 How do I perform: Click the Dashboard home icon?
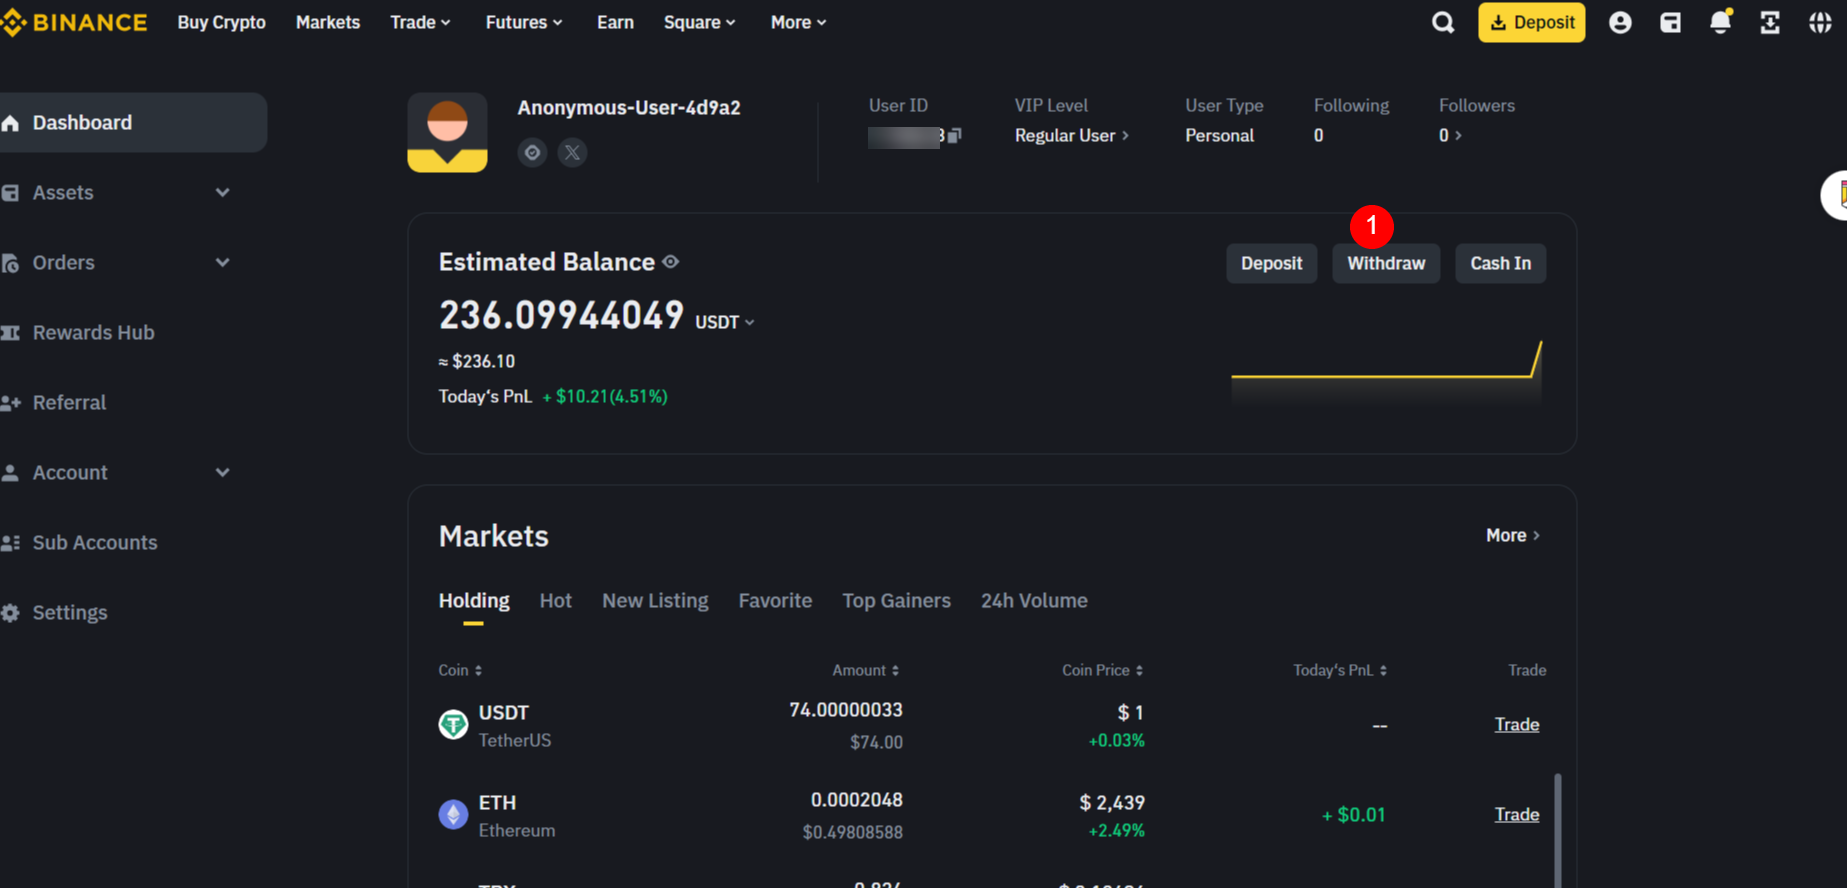click(x=10, y=123)
